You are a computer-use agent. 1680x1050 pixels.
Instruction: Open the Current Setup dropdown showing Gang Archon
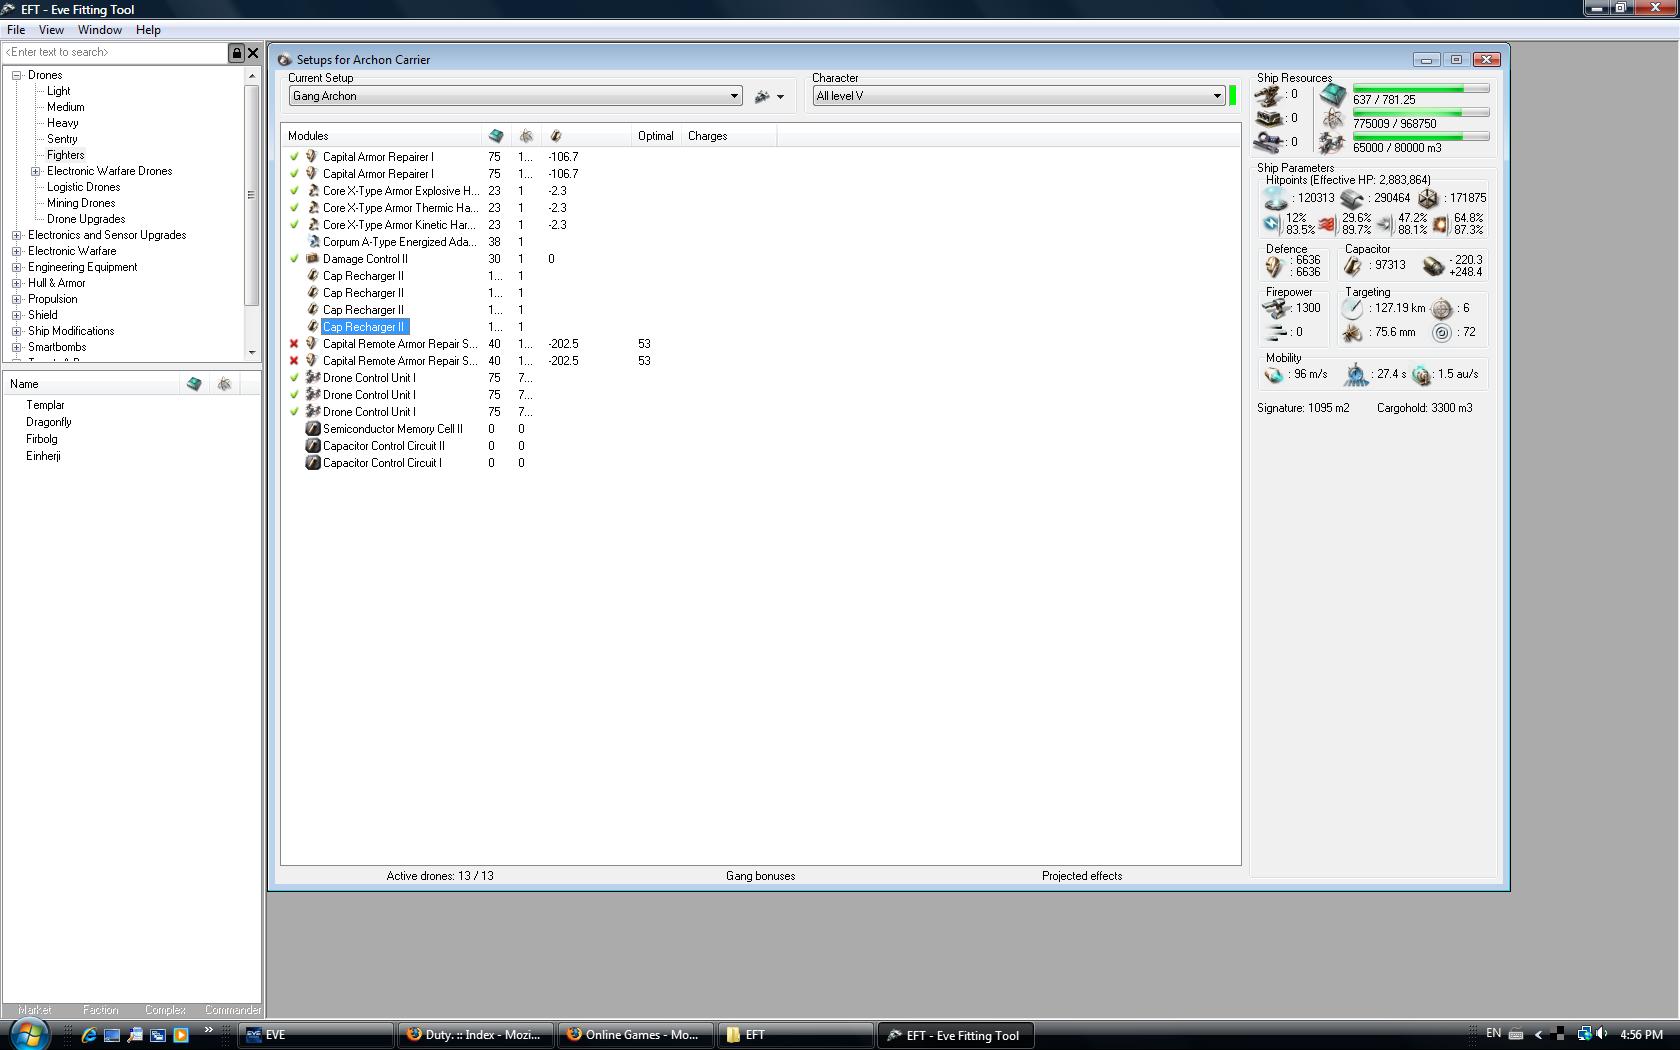click(515, 96)
